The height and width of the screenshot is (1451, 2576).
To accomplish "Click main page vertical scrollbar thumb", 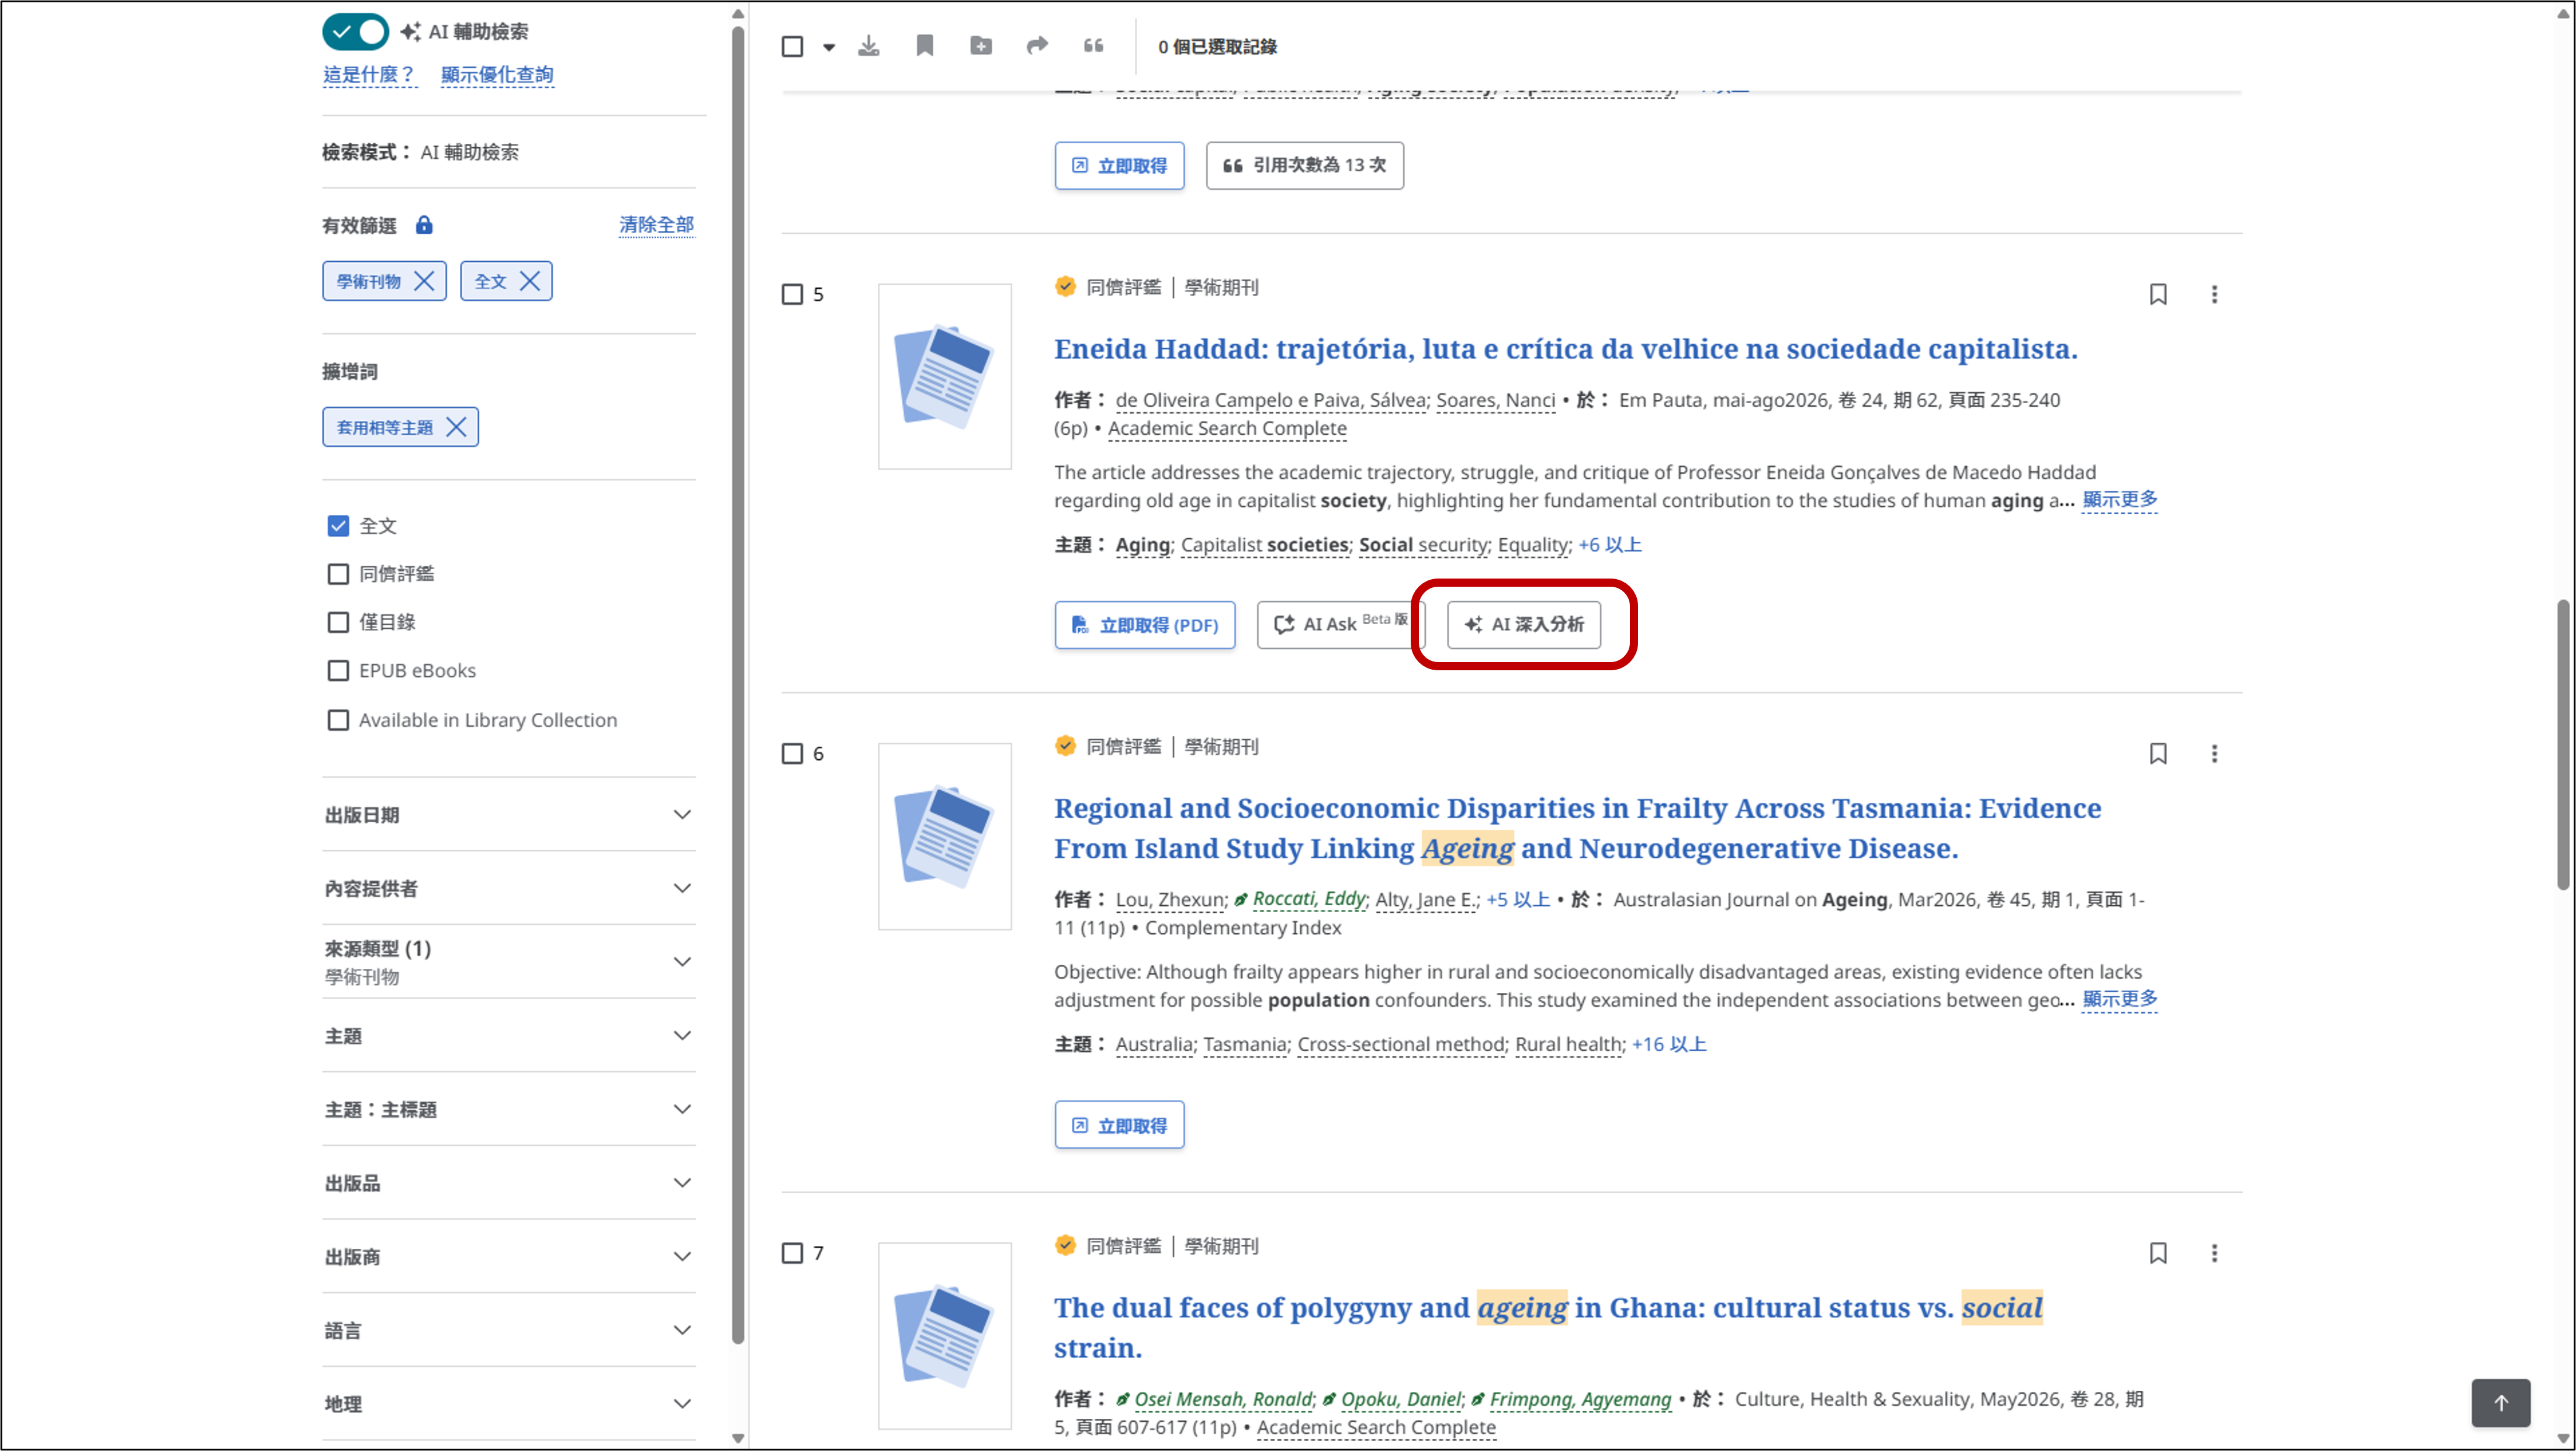I will [x=2563, y=744].
